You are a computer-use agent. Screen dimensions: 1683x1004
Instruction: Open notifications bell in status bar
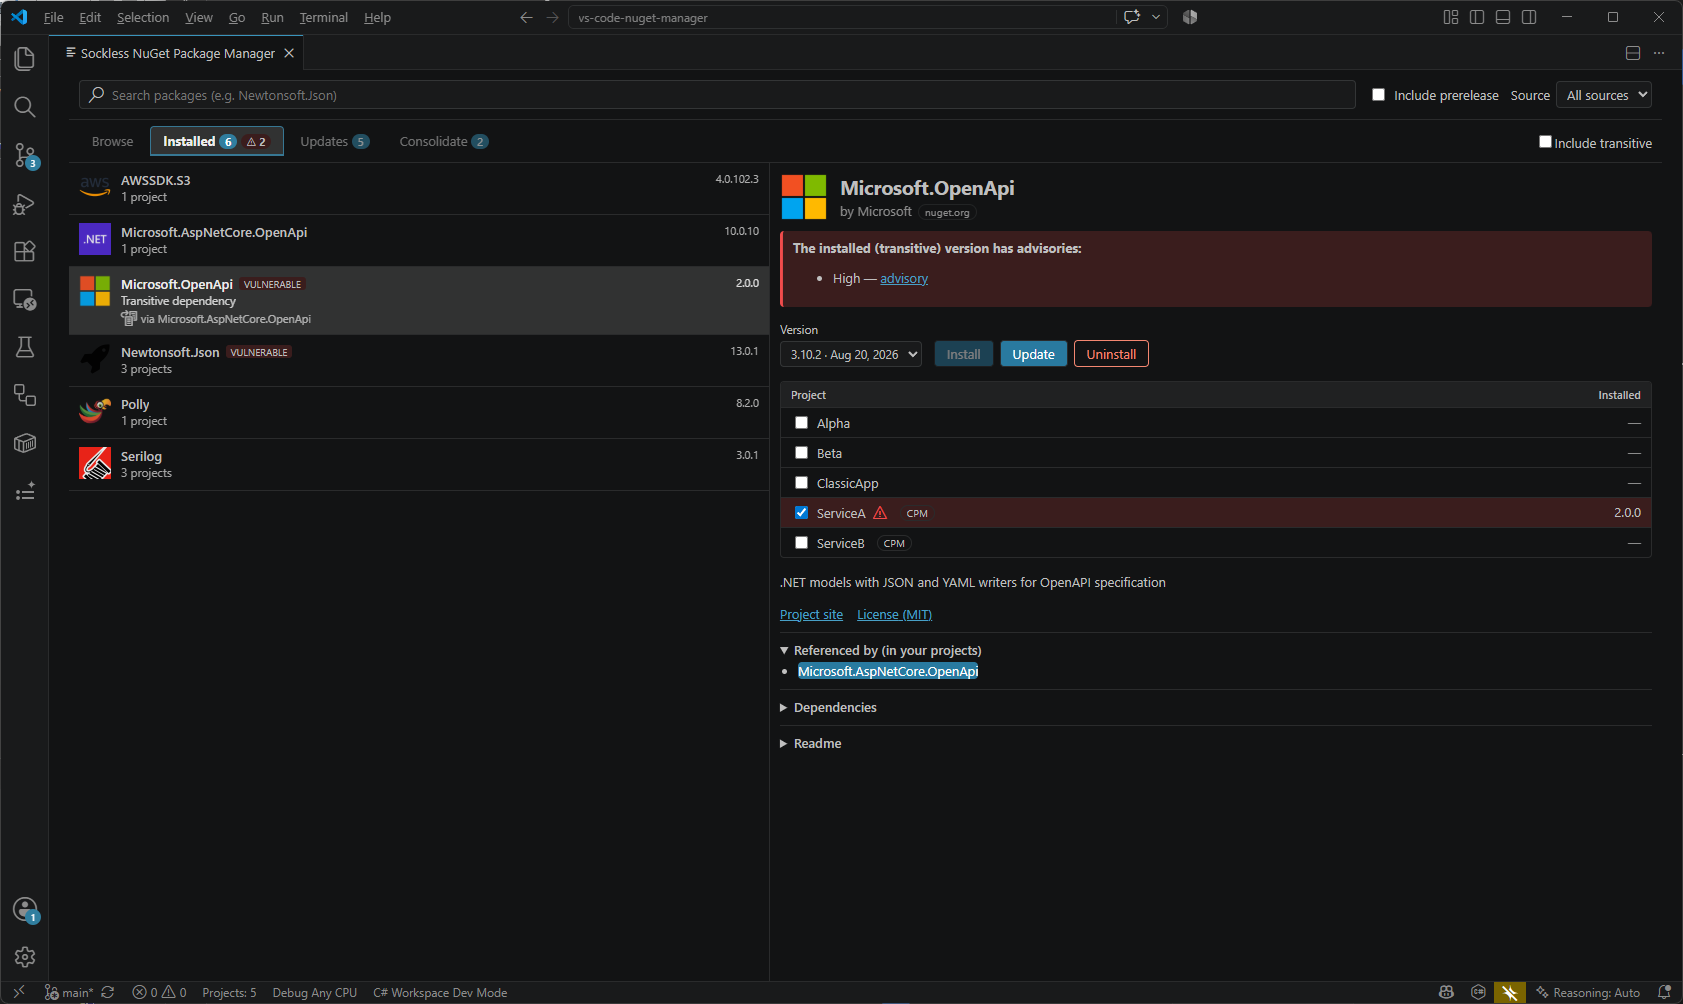tap(1664, 992)
